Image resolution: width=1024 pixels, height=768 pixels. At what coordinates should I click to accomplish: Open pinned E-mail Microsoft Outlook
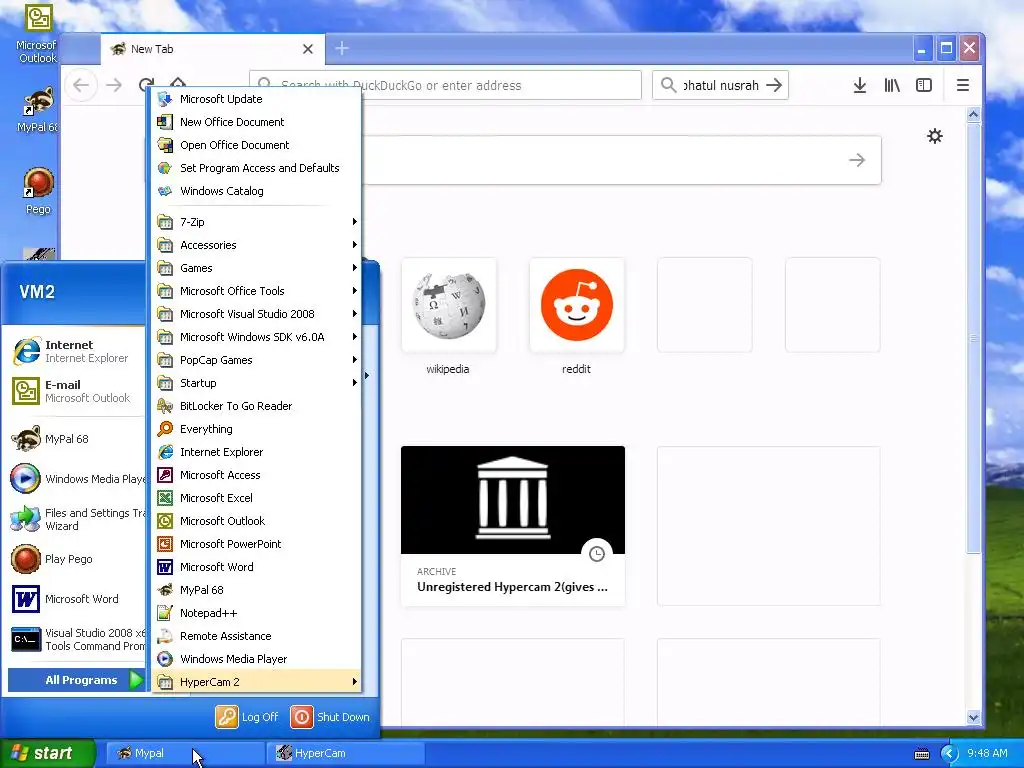pos(76,391)
